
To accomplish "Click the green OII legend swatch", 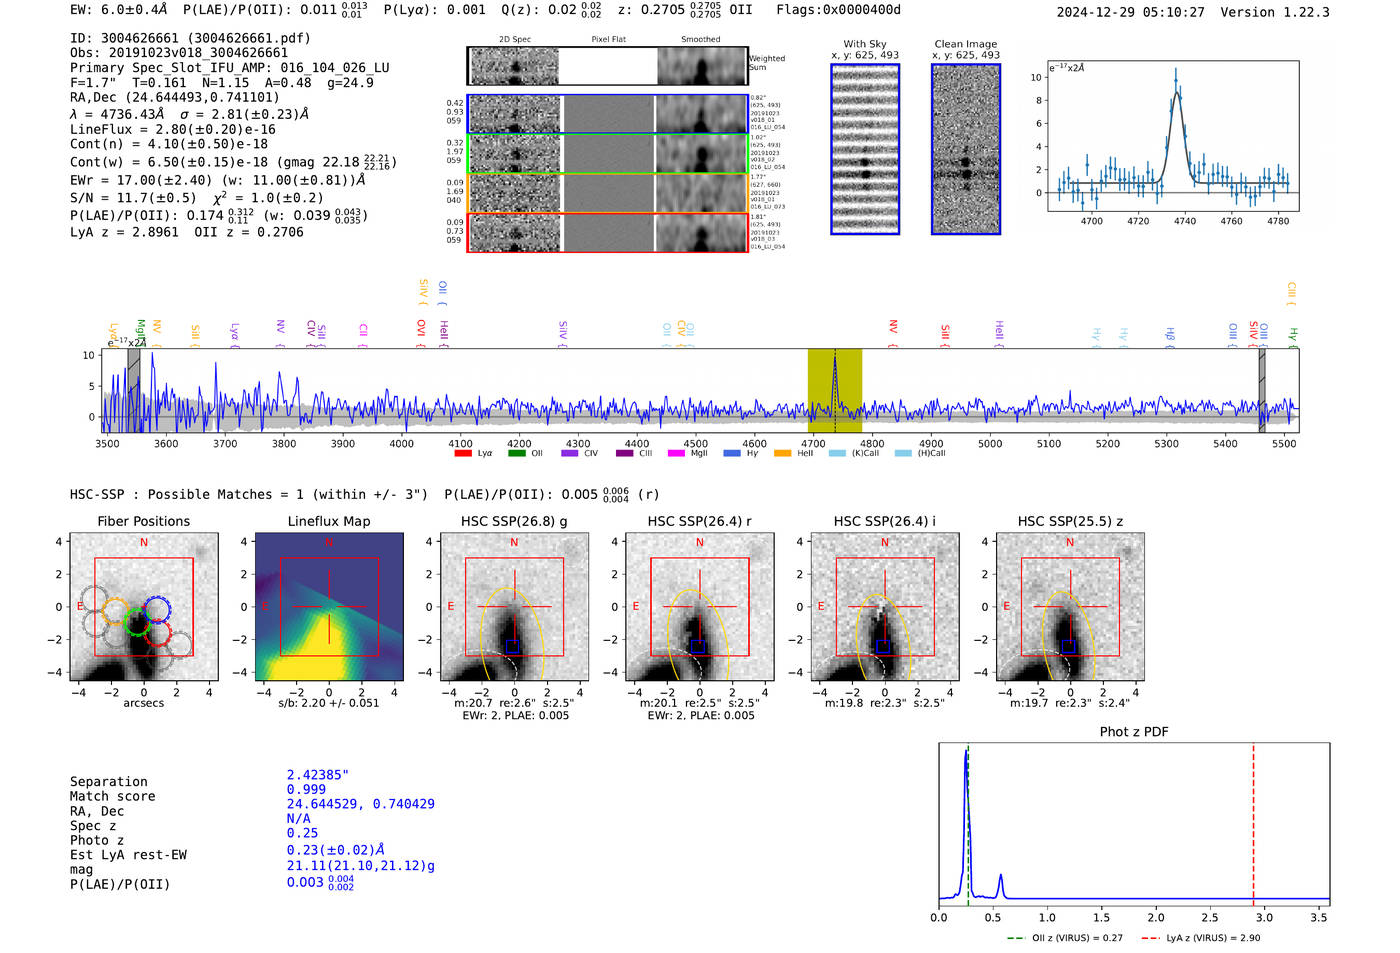I will [516, 453].
